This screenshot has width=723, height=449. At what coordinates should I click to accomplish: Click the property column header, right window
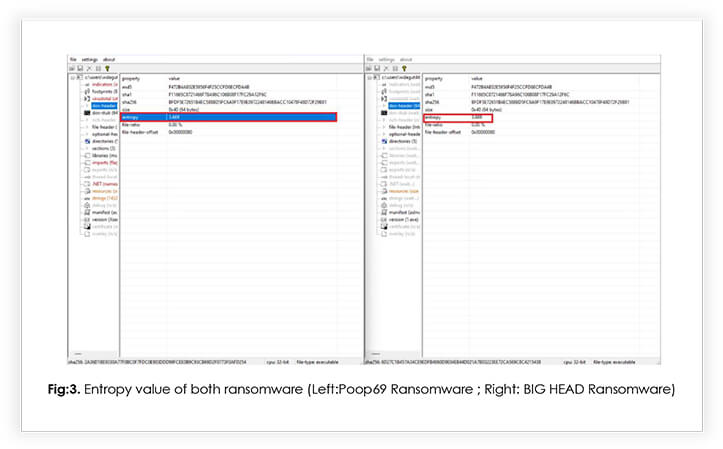(433, 78)
